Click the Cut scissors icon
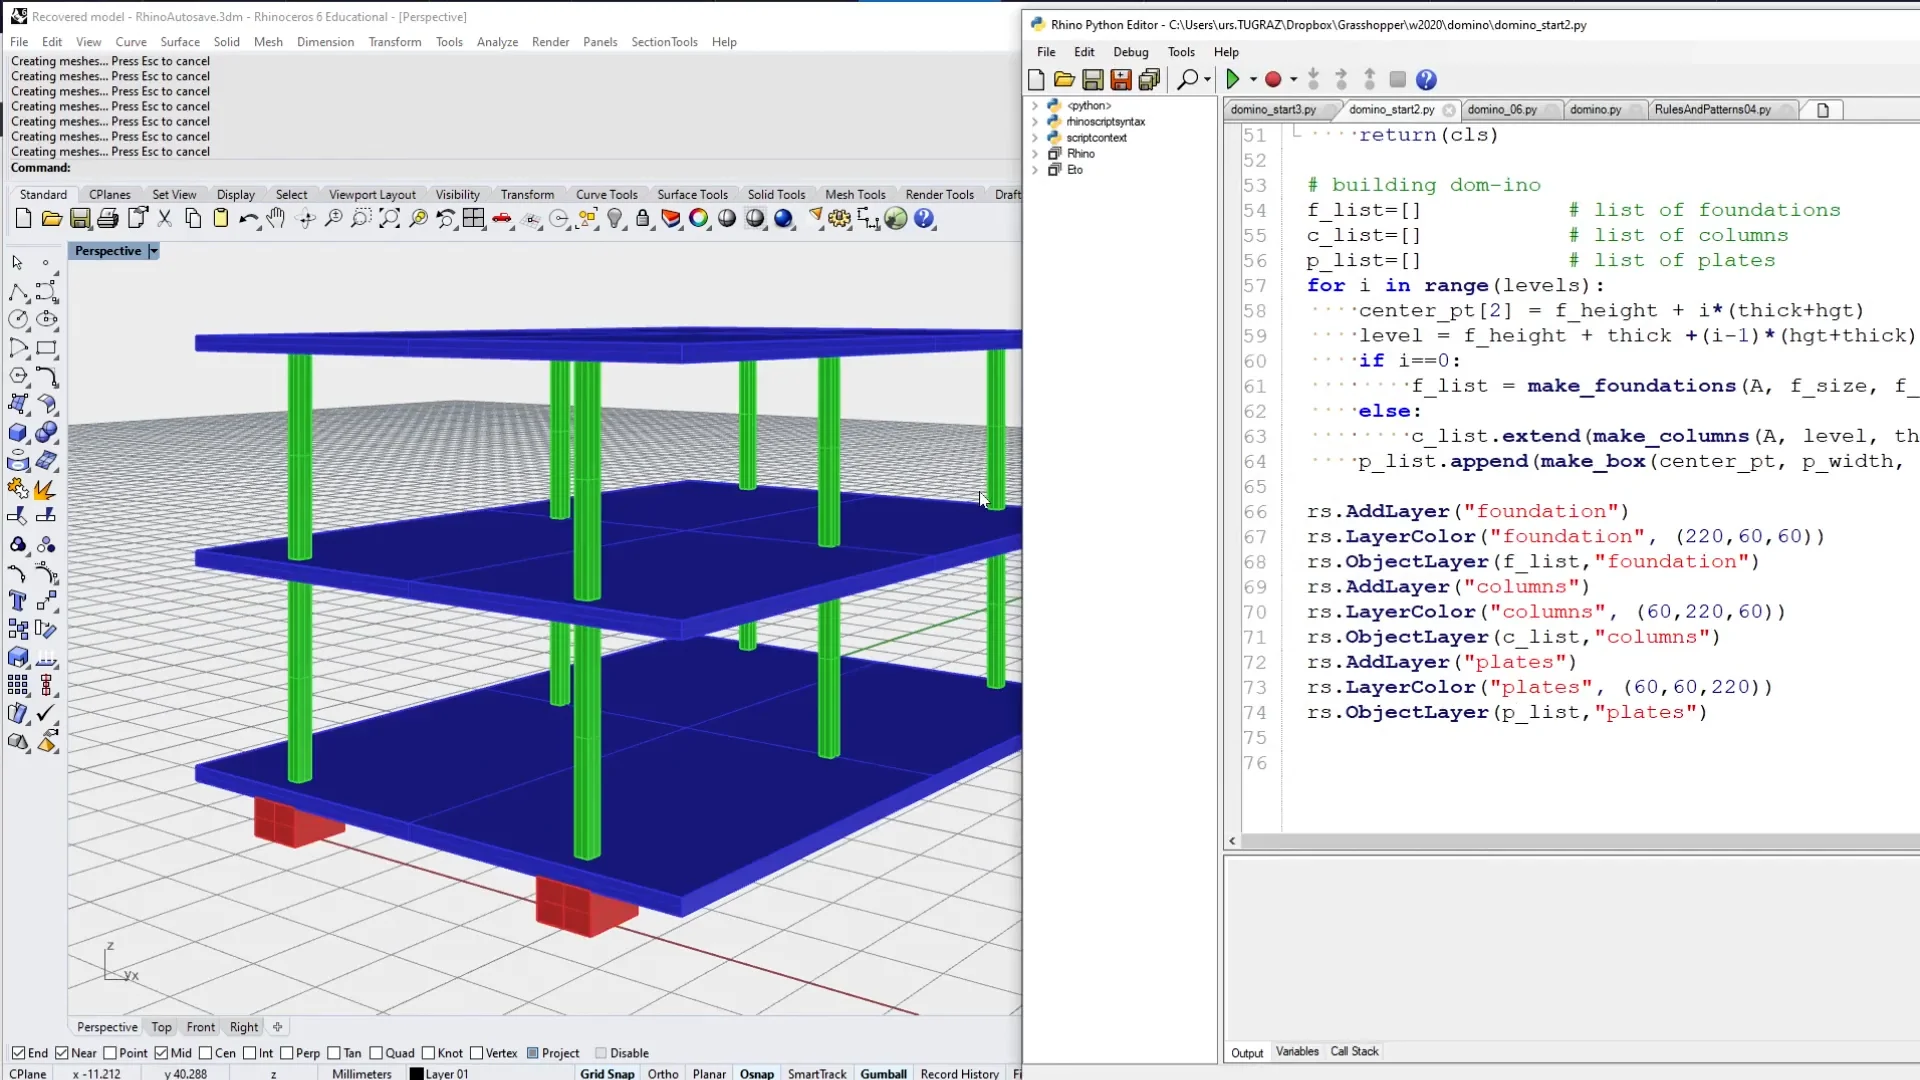The width and height of the screenshot is (1920, 1080). tap(165, 219)
